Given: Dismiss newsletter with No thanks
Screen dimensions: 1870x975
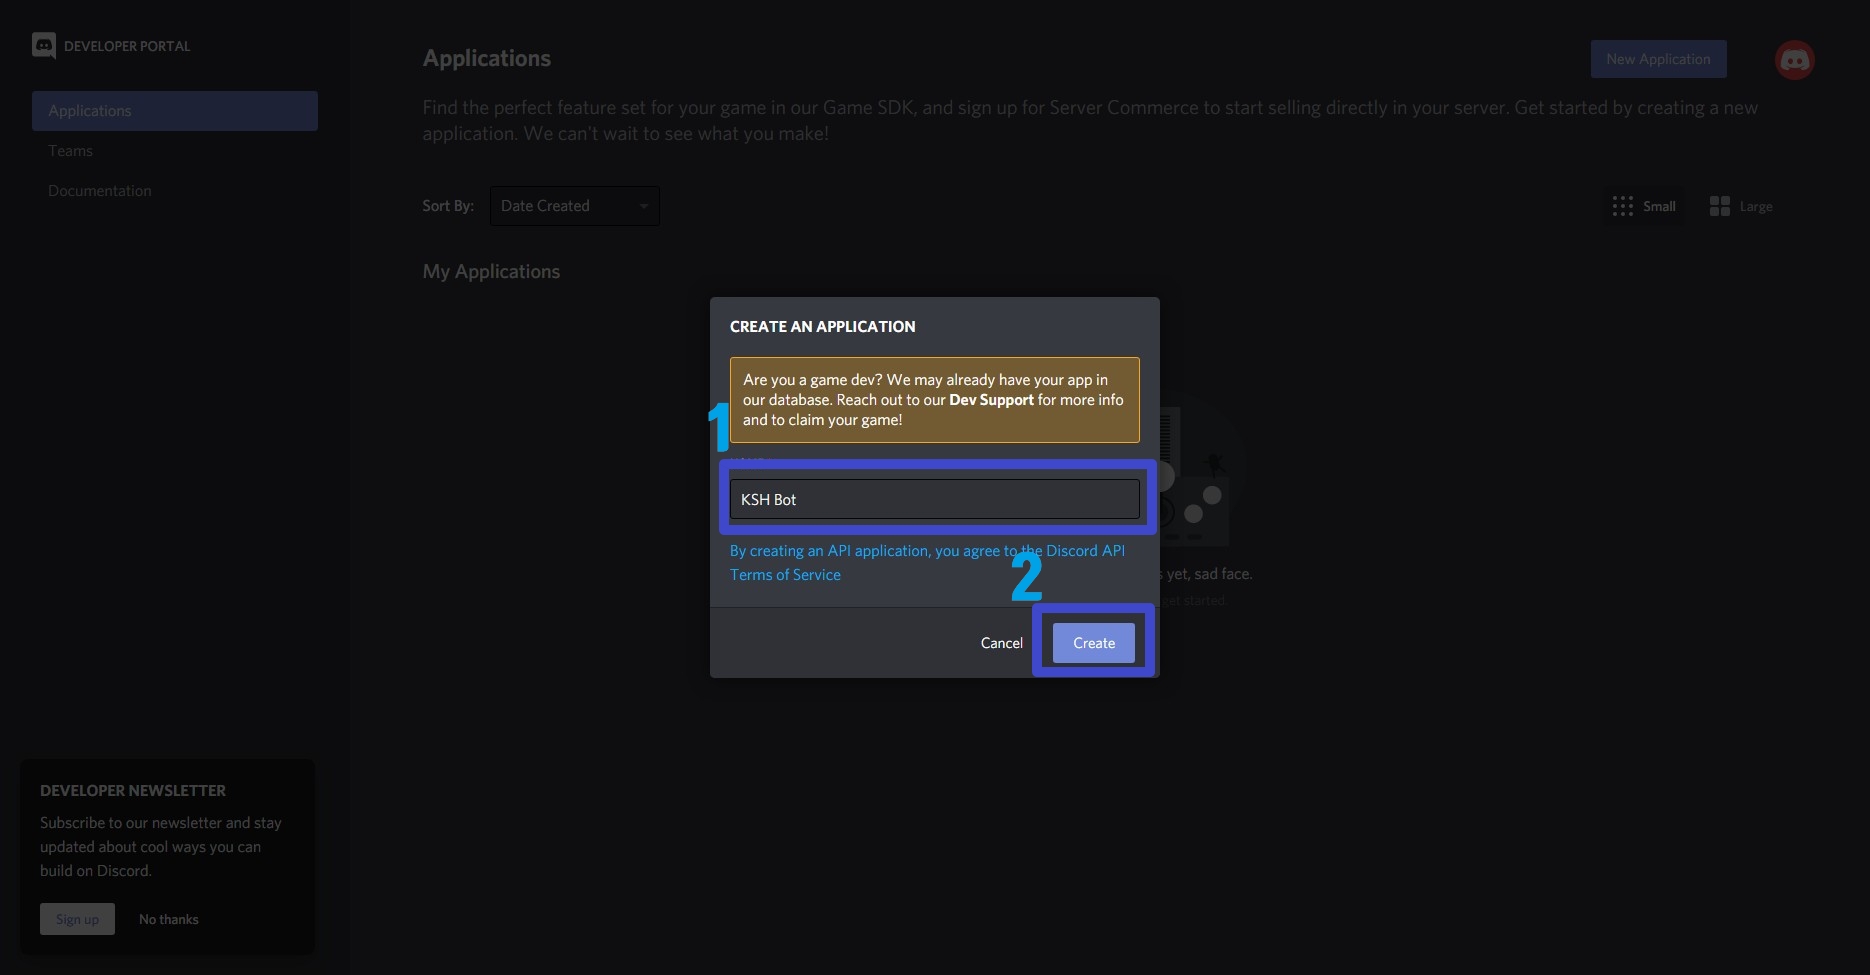Looking at the screenshot, I should pos(169,919).
